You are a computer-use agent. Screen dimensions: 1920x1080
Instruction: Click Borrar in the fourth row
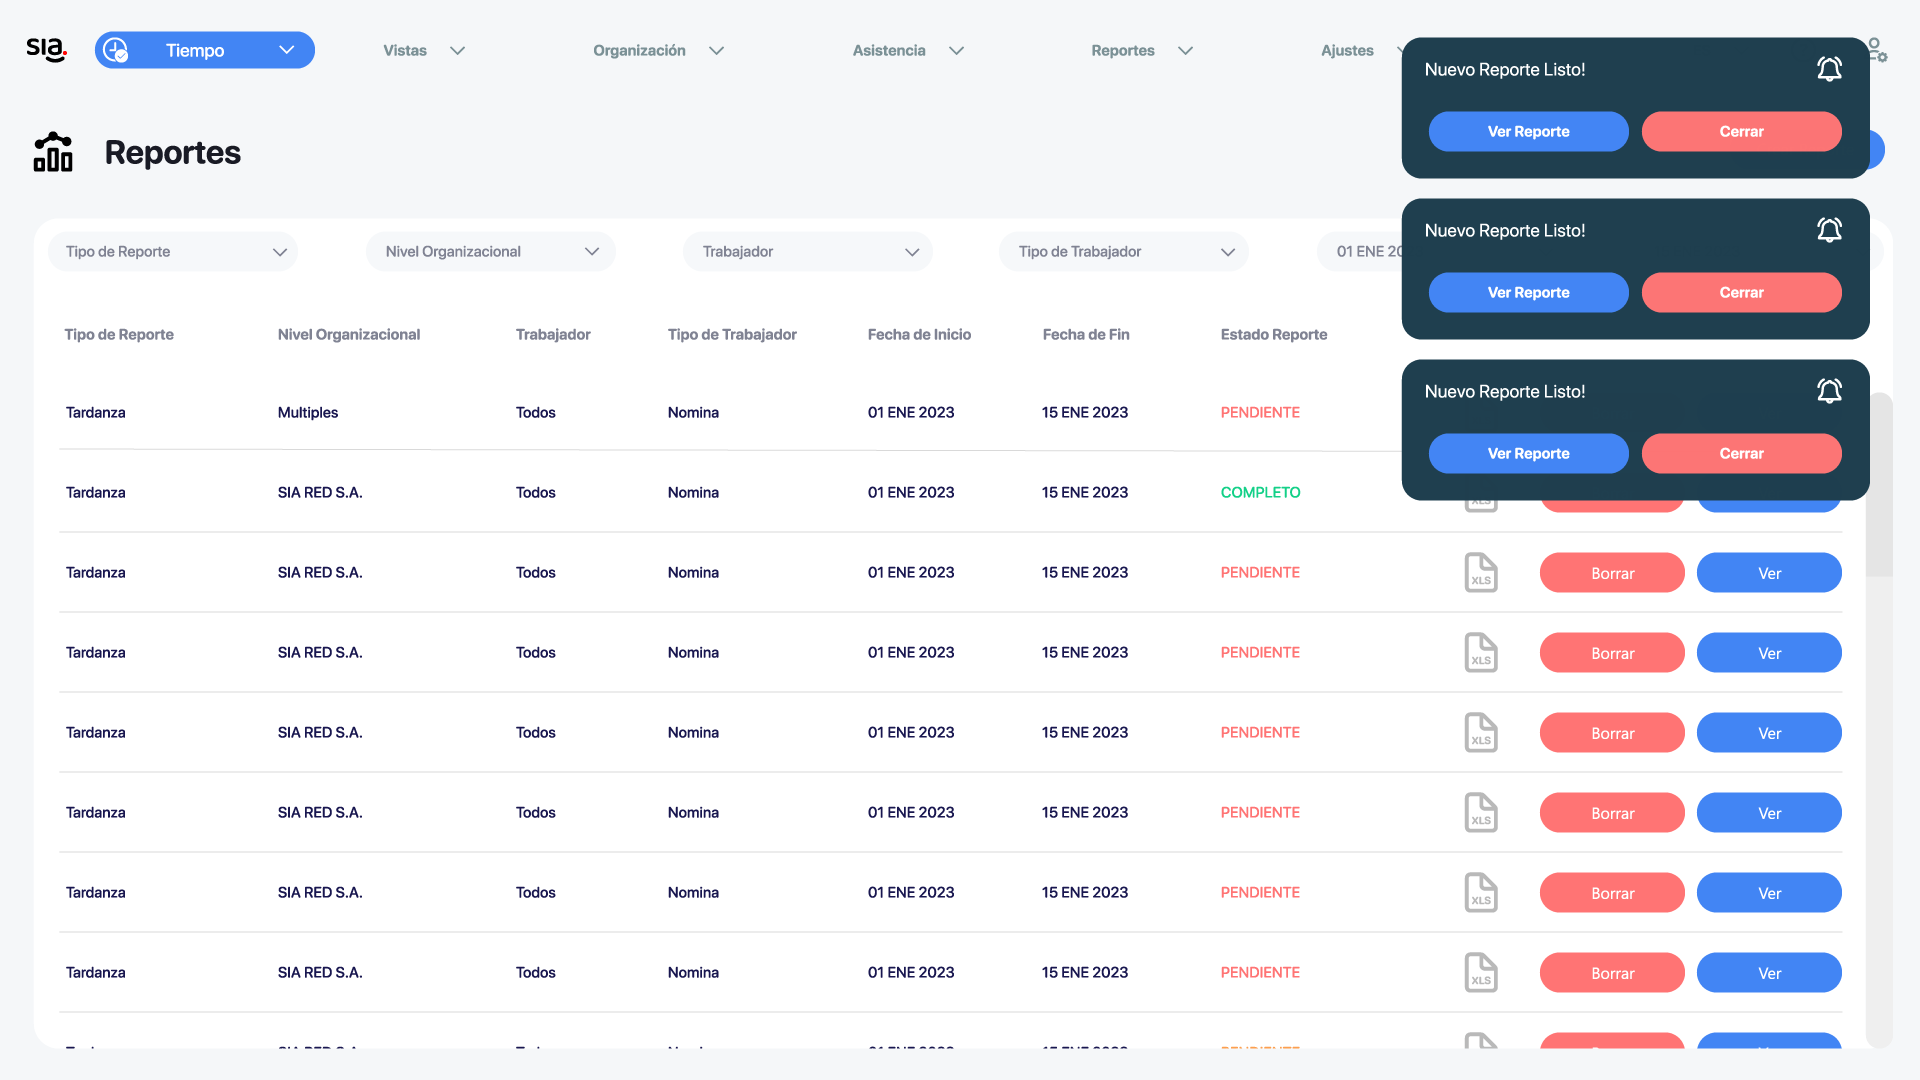tap(1612, 653)
